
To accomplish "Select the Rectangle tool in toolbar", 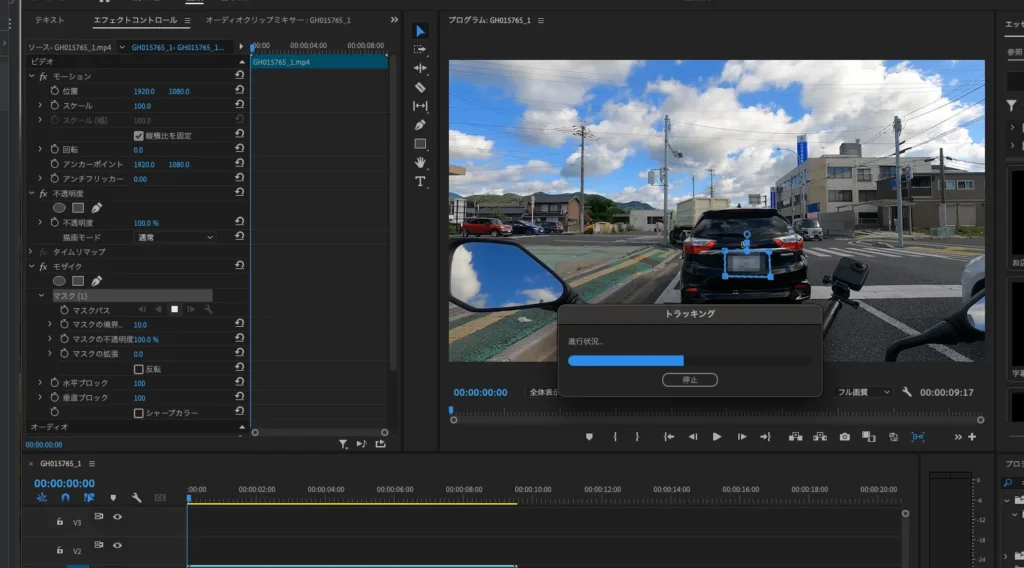I will point(420,144).
